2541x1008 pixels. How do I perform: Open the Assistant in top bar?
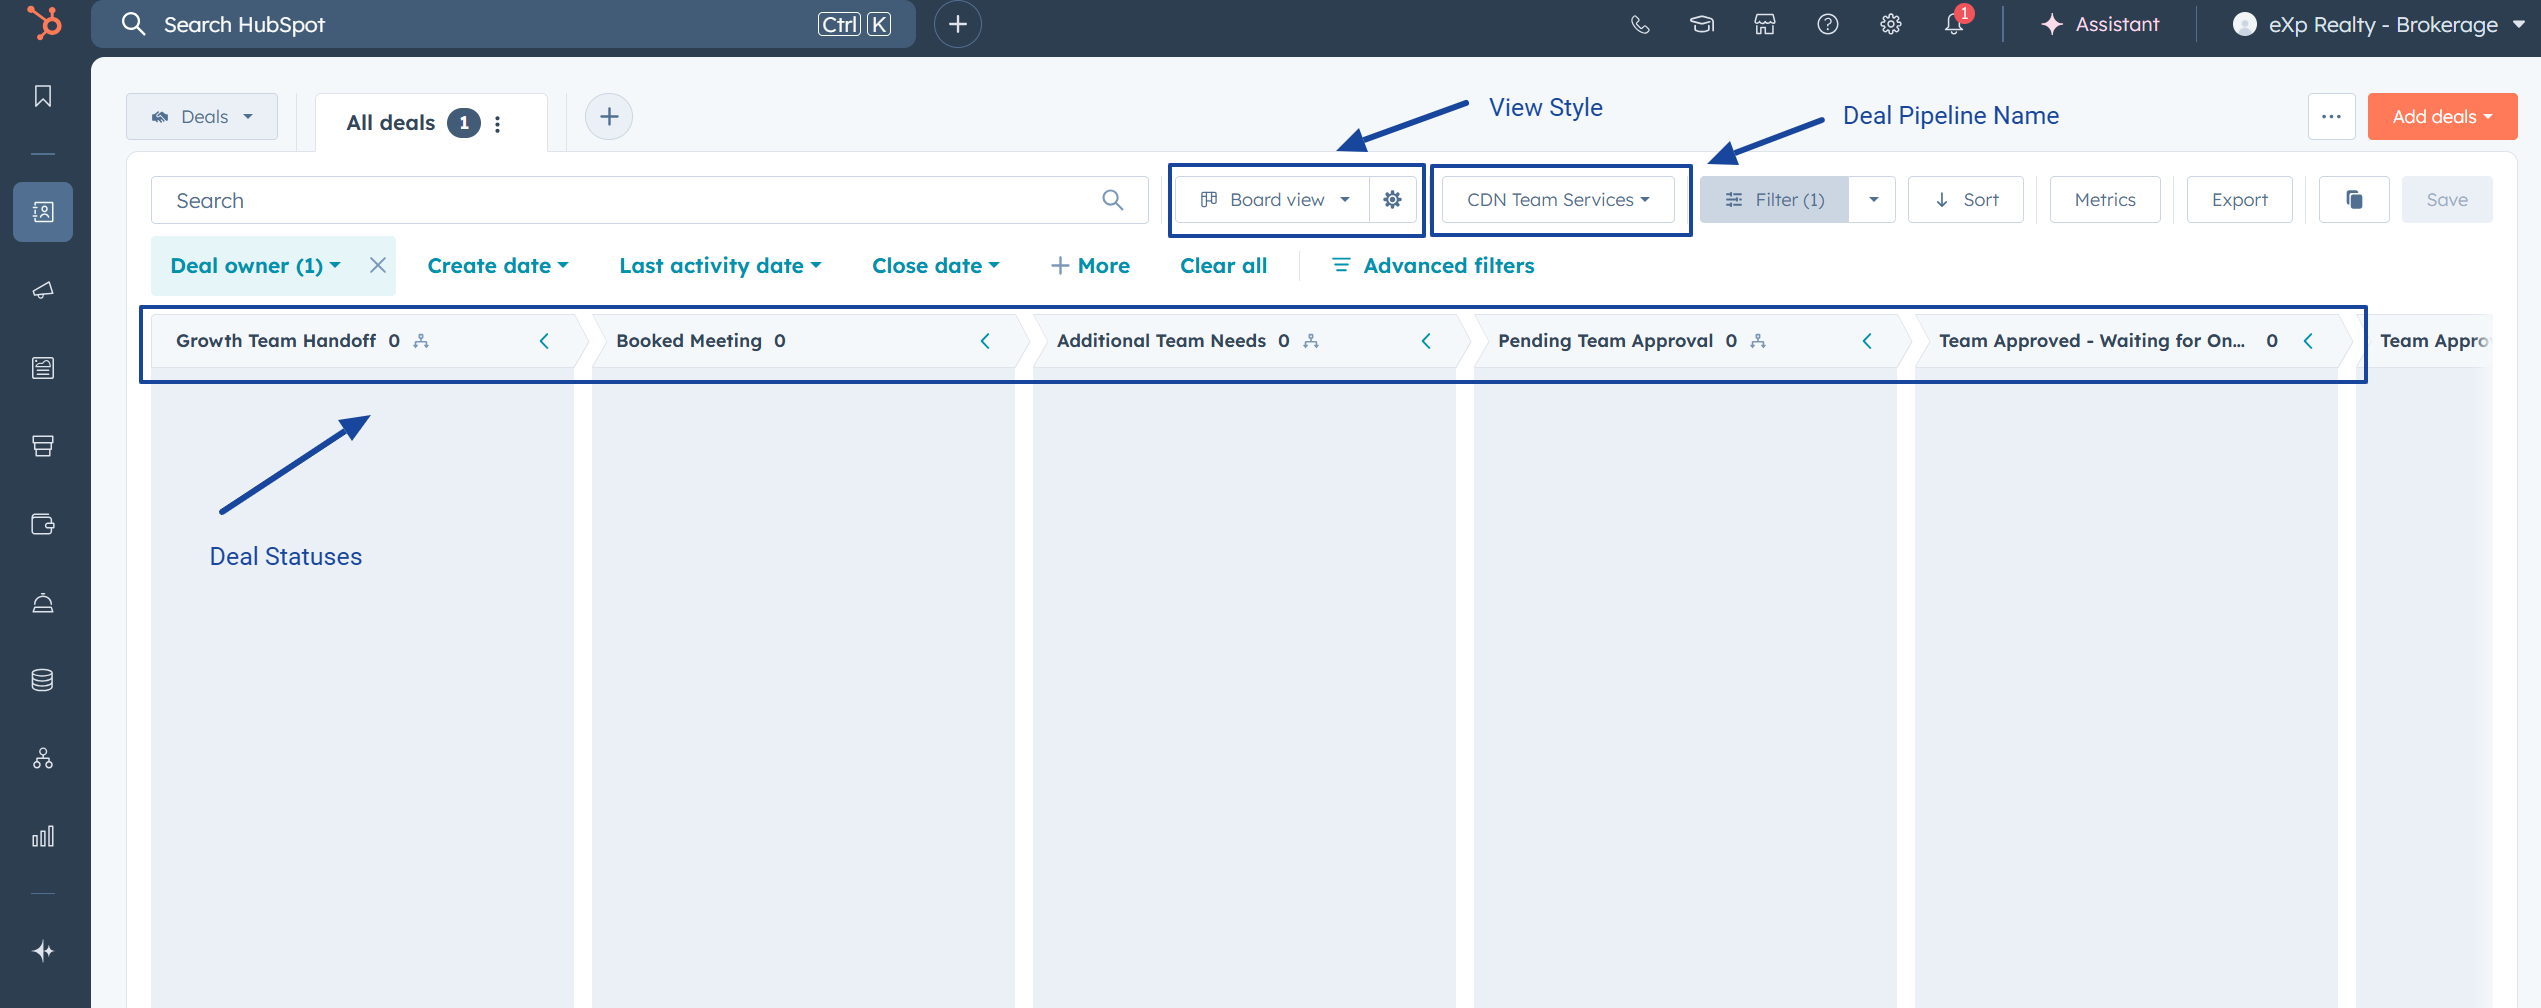2100,24
